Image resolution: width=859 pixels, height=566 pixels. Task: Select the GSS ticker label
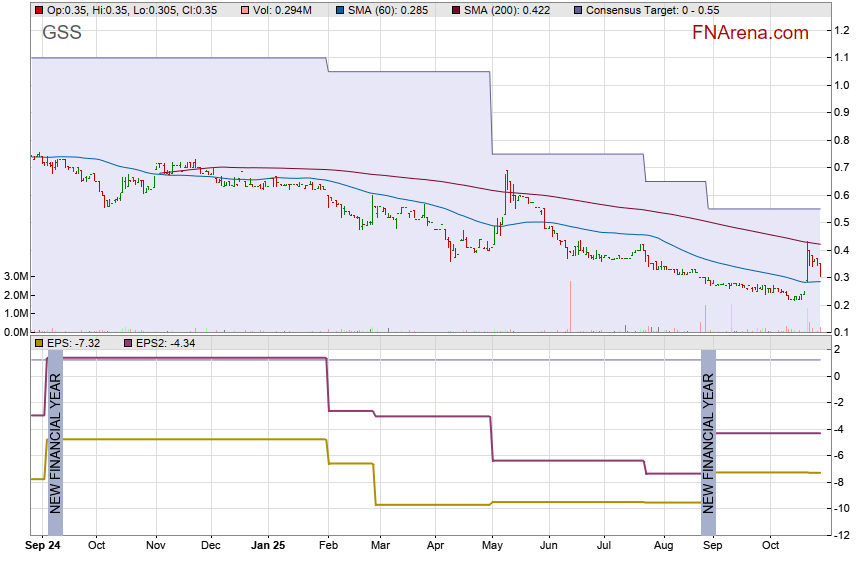[62, 33]
